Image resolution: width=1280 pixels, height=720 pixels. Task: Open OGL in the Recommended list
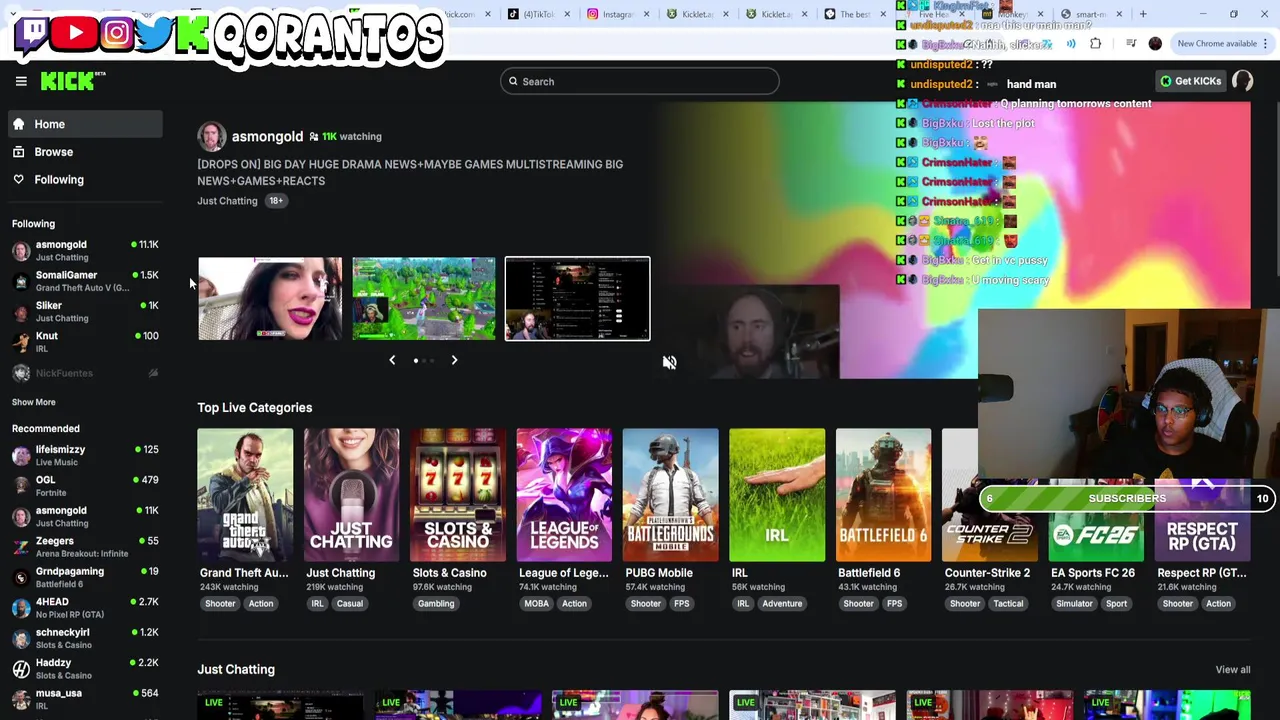point(85,486)
